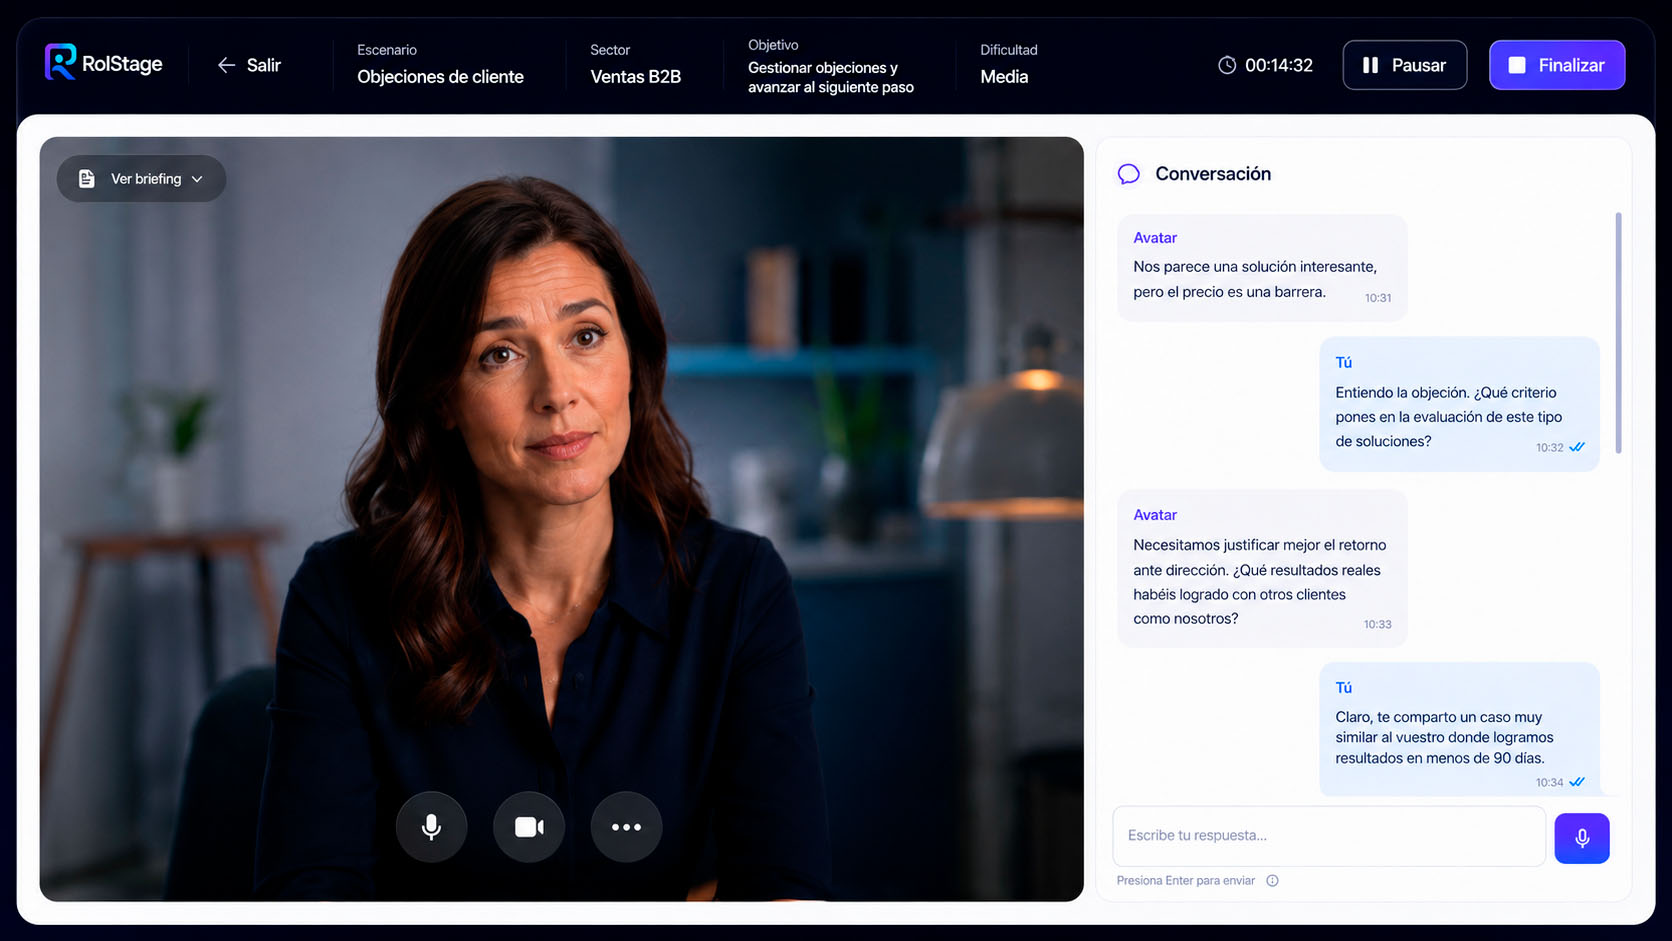Toggle the camera on the video panel

pyautogui.click(x=529, y=827)
